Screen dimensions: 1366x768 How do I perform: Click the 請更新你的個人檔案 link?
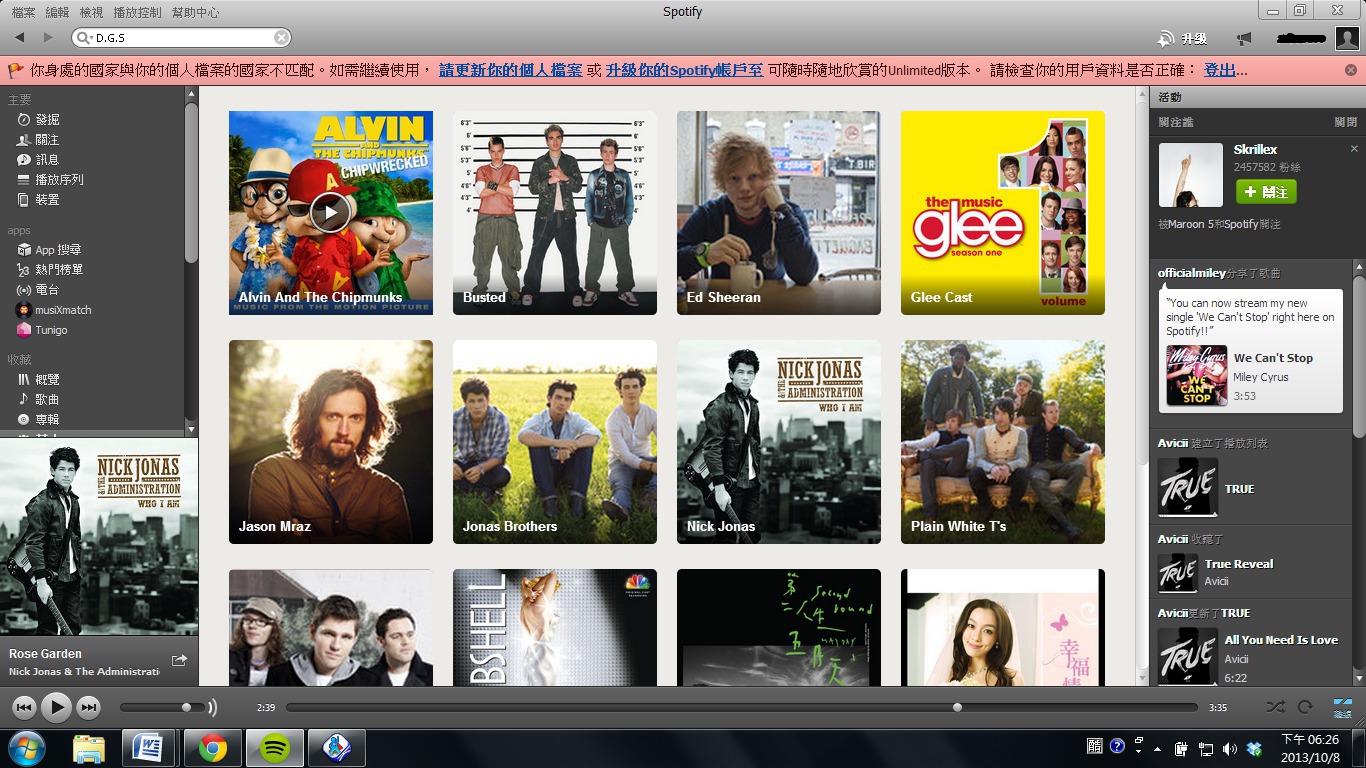pos(510,70)
